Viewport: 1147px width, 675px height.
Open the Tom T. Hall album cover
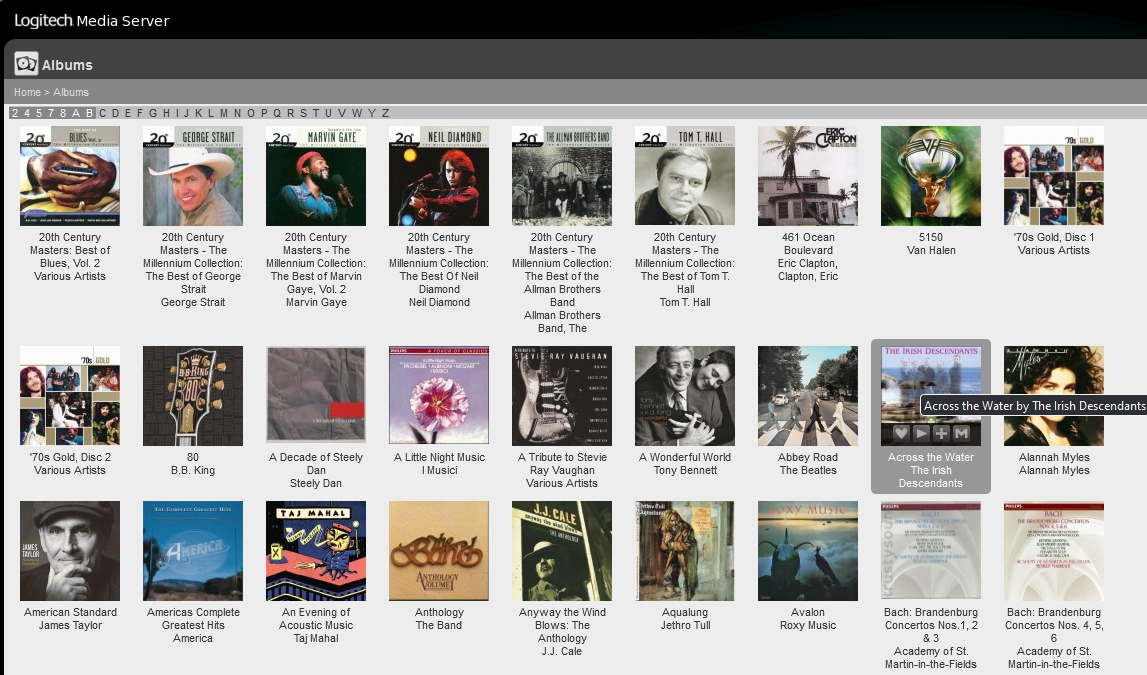pyautogui.click(x=685, y=176)
